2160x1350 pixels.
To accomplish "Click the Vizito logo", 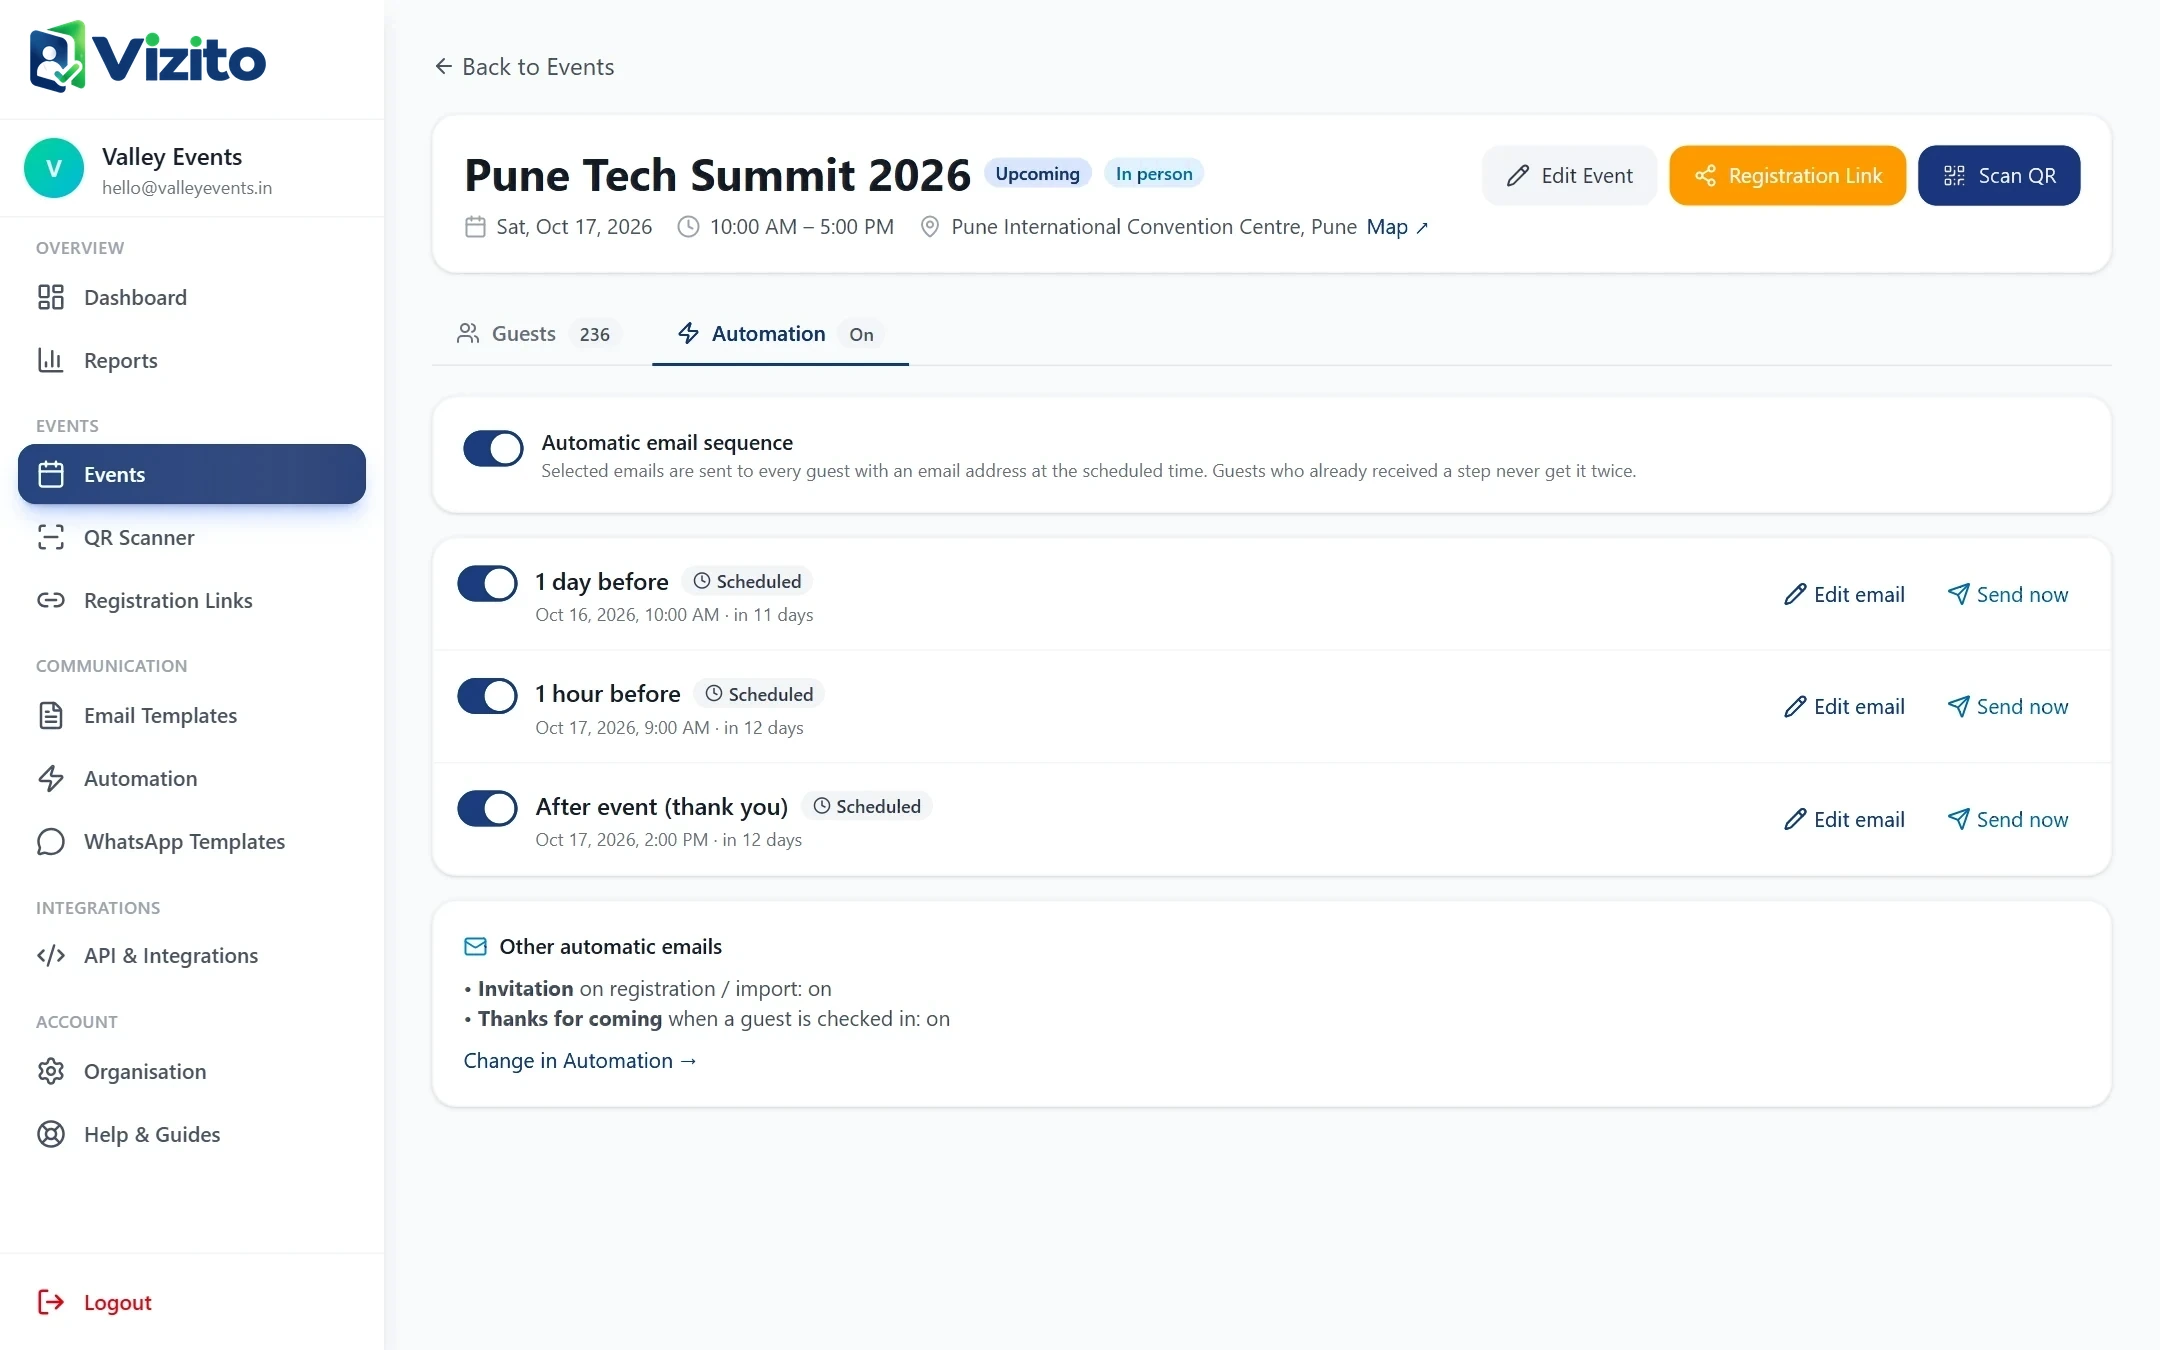I will click(148, 58).
